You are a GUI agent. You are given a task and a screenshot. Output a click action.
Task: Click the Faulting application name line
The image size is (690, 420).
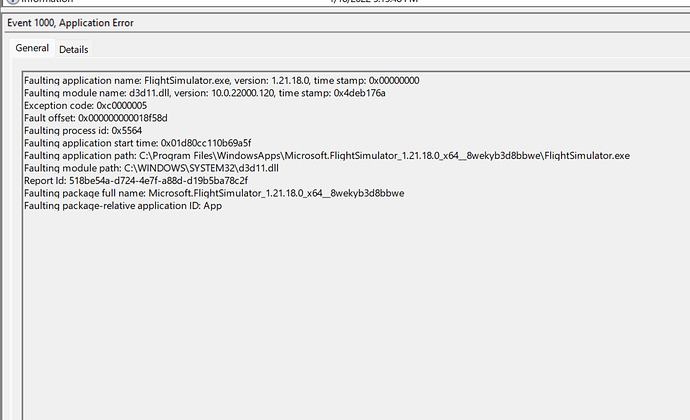pos(221,81)
